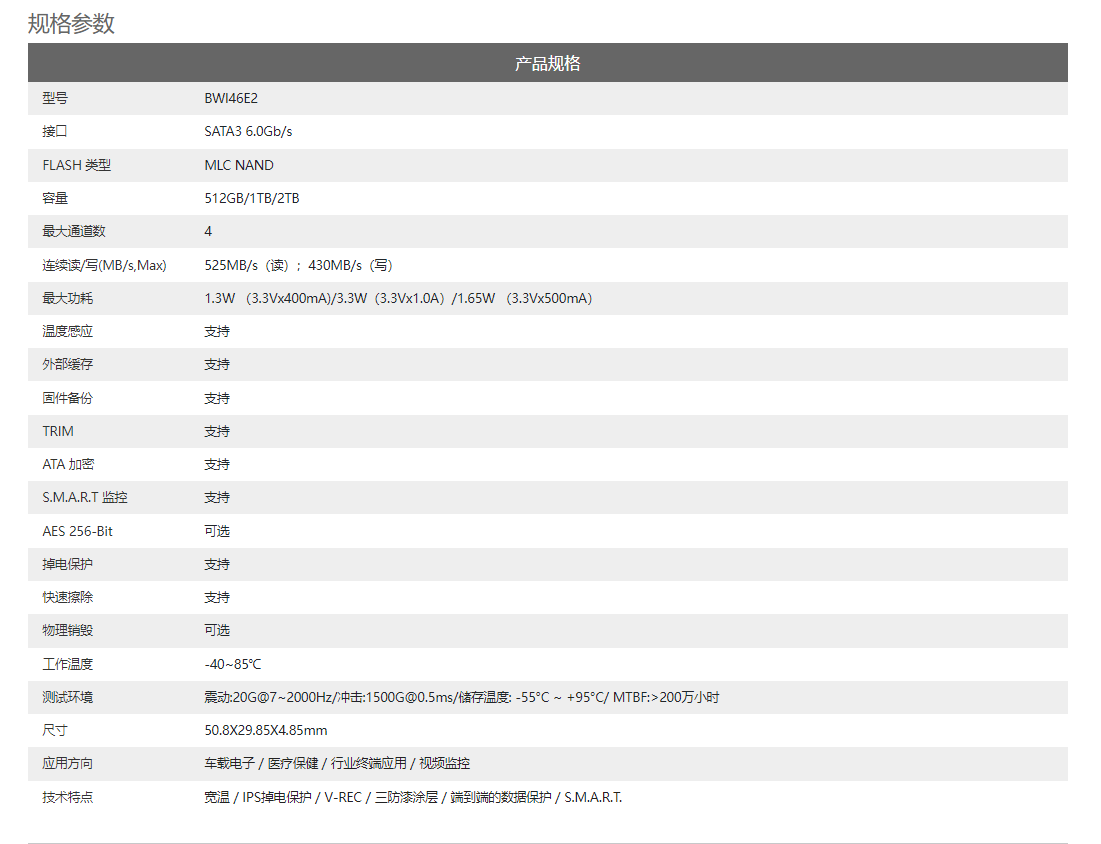Click 可选 in the 物理销毁 row

[217, 631]
